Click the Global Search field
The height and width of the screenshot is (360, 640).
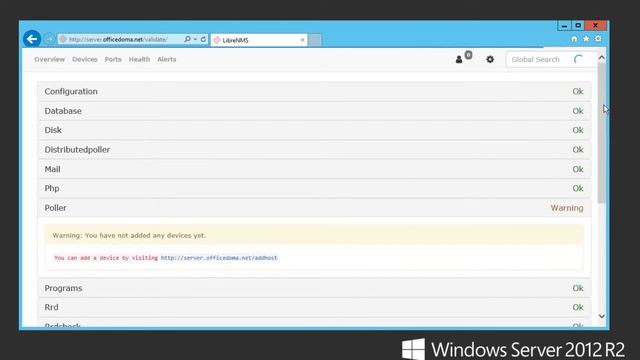(551, 60)
